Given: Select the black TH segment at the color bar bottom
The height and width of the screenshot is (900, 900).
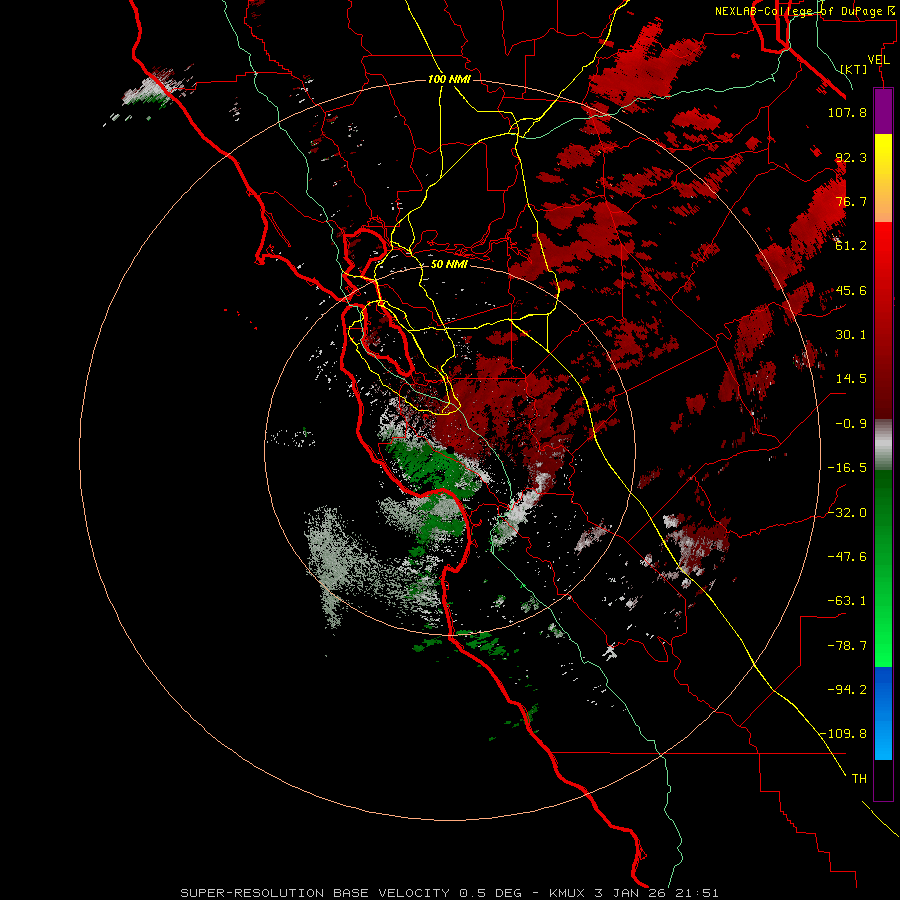Looking at the screenshot, I should (x=883, y=779).
